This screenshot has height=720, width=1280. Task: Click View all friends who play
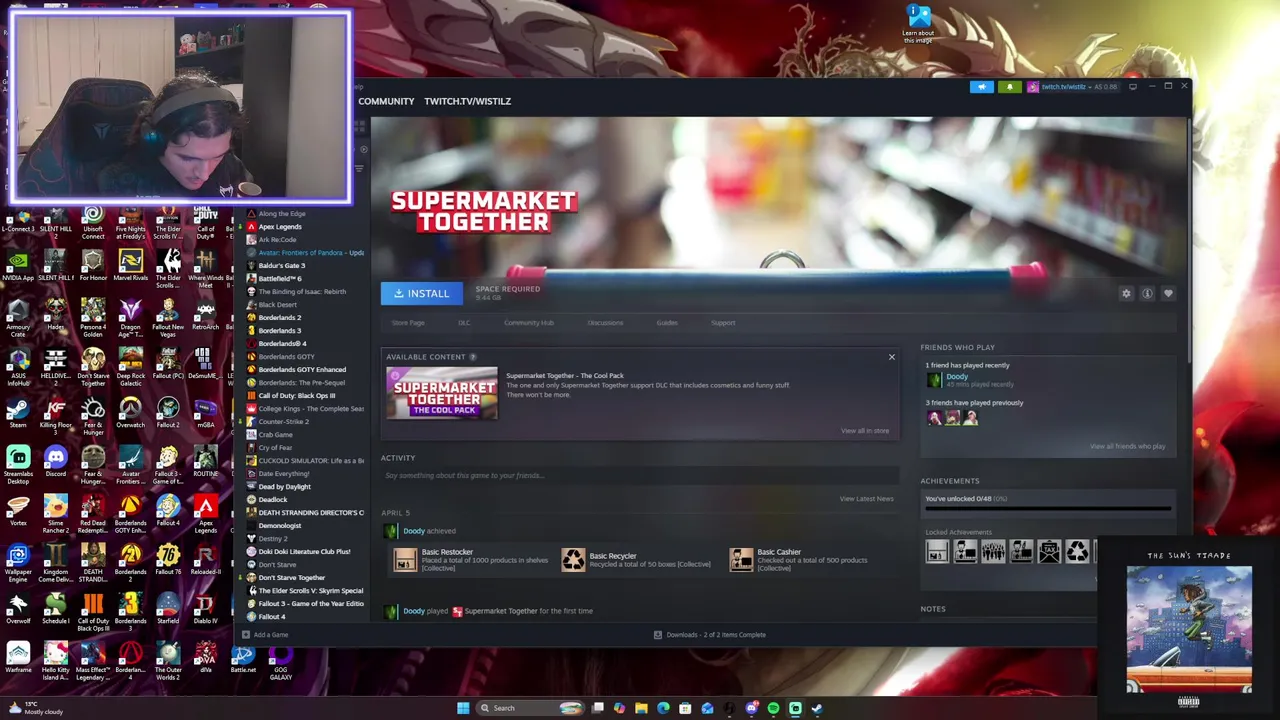[1127, 446]
